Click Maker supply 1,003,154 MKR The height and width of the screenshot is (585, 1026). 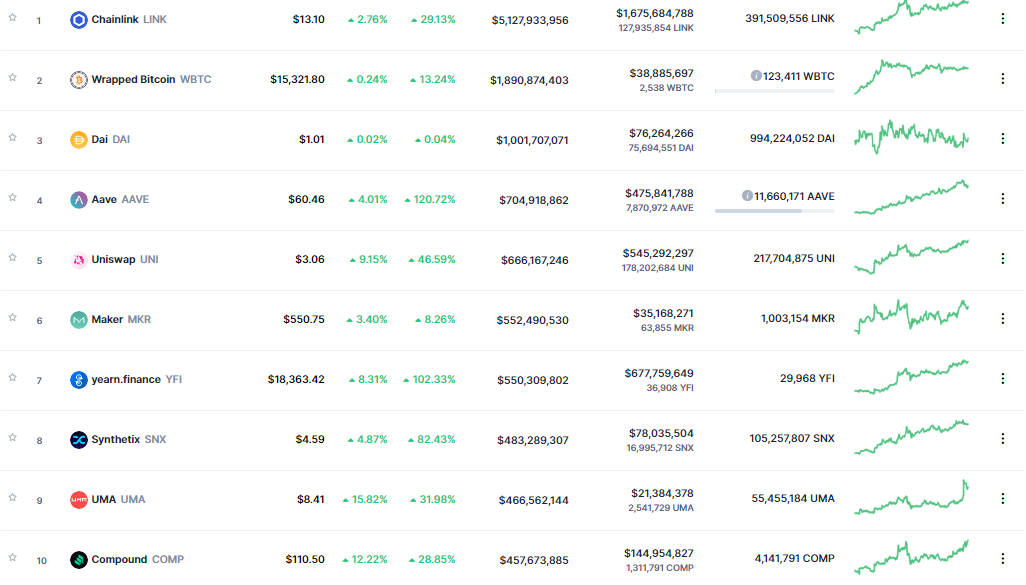coord(798,319)
